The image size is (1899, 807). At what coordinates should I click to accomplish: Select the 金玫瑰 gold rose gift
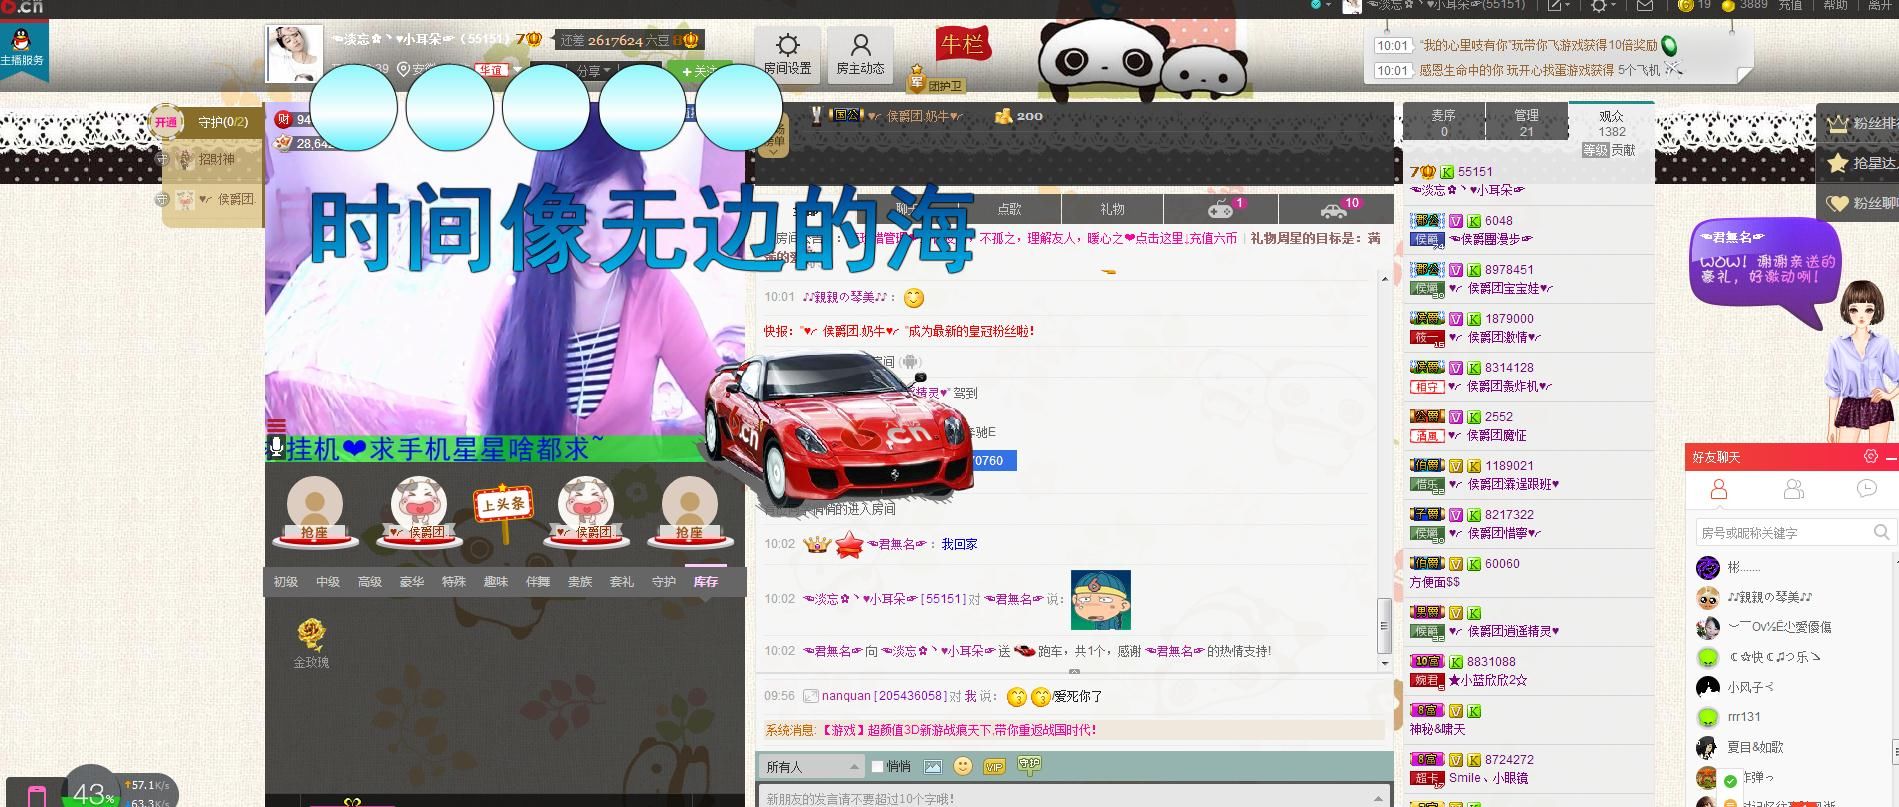tap(311, 642)
